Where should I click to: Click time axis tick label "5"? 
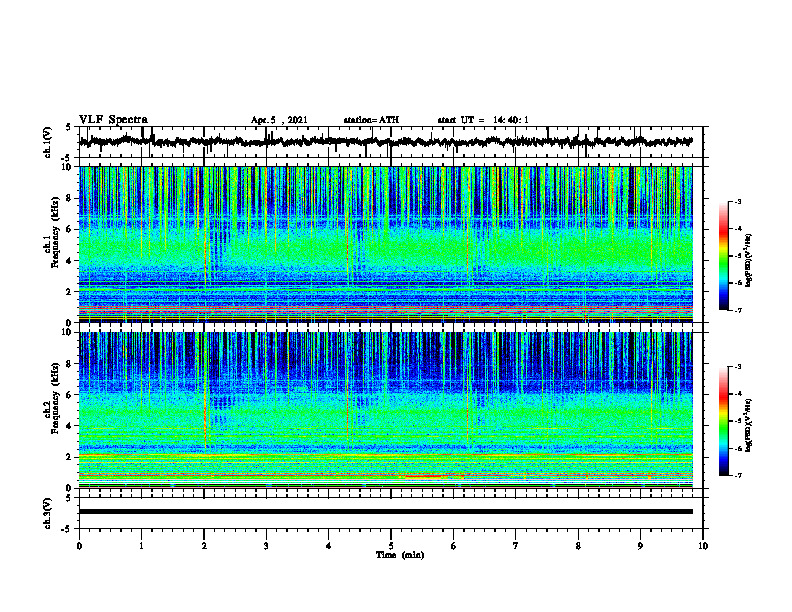click(x=391, y=546)
